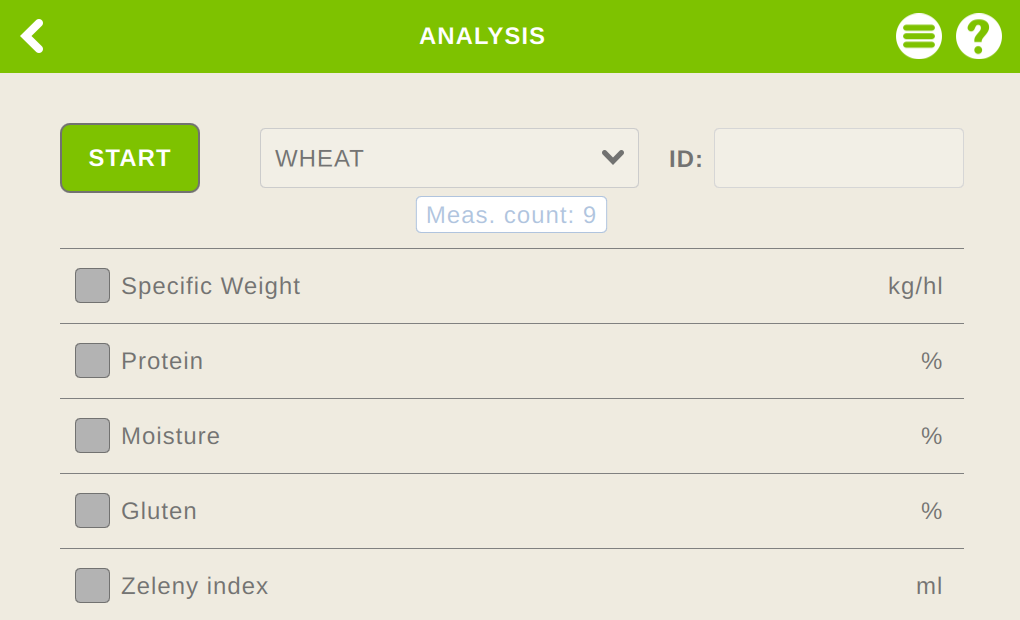Open help via question mark icon
1020x620 pixels.
click(978, 36)
